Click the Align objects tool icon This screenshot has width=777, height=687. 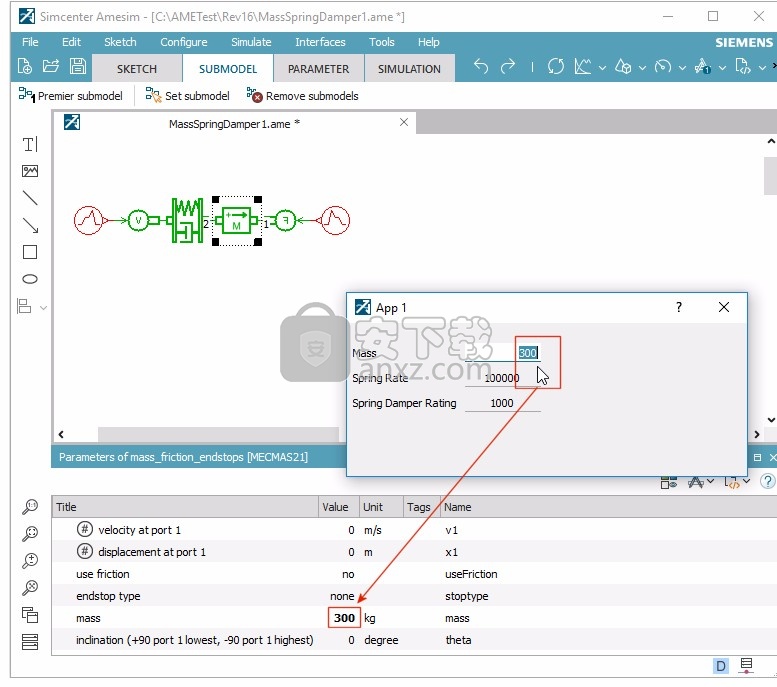[24, 306]
